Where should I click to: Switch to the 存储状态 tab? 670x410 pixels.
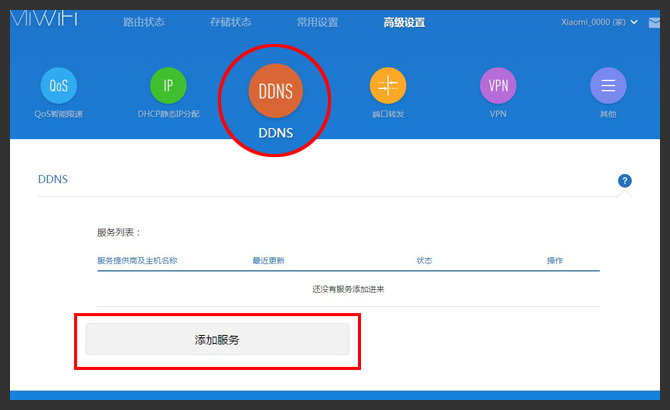coord(231,22)
